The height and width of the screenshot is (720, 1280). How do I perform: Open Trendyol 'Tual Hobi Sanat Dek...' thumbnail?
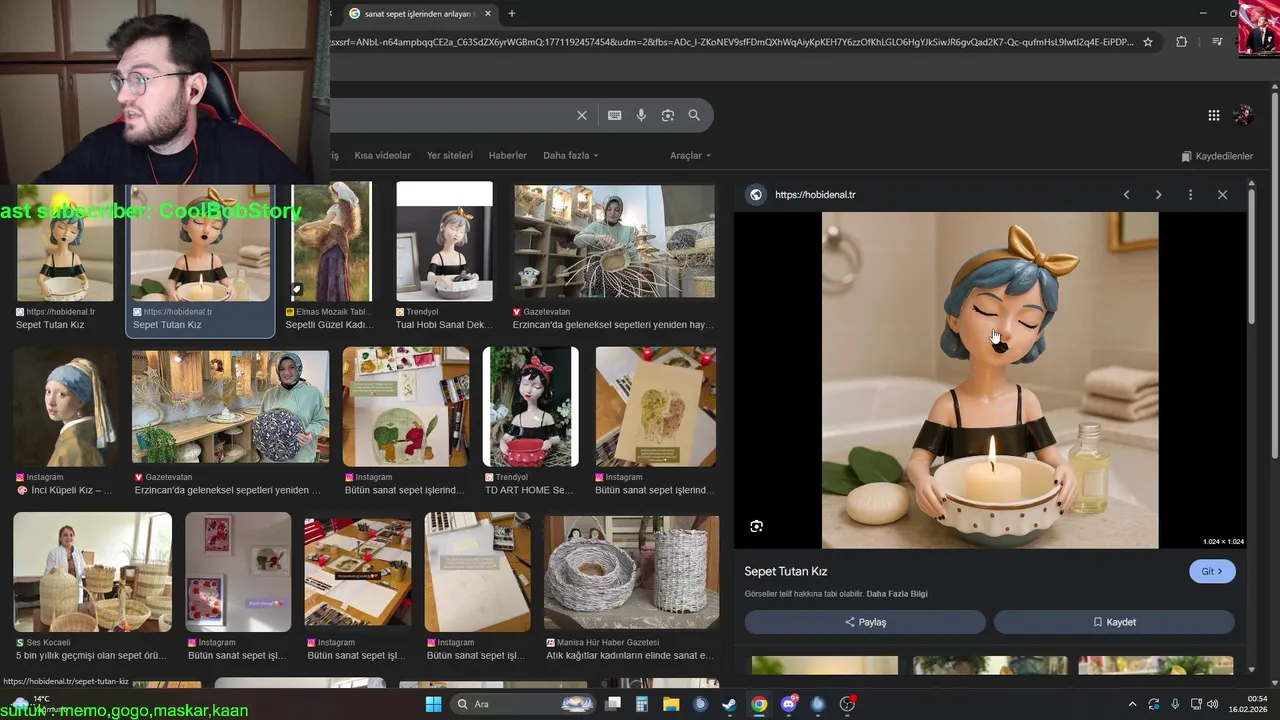coord(444,241)
